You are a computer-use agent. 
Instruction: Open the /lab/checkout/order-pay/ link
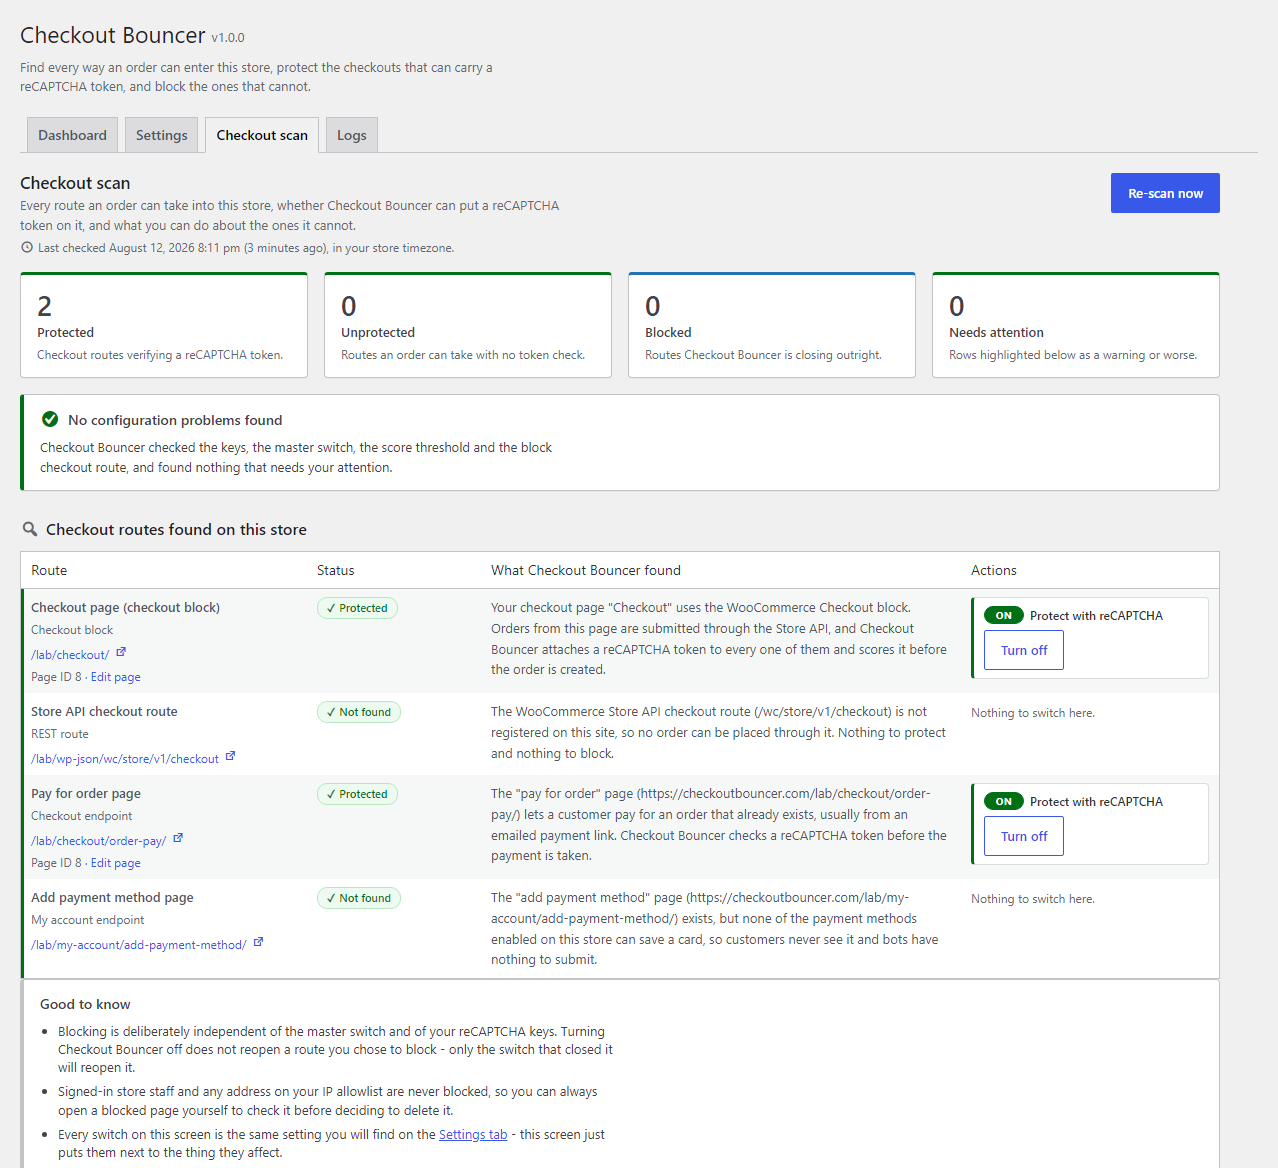pos(99,841)
